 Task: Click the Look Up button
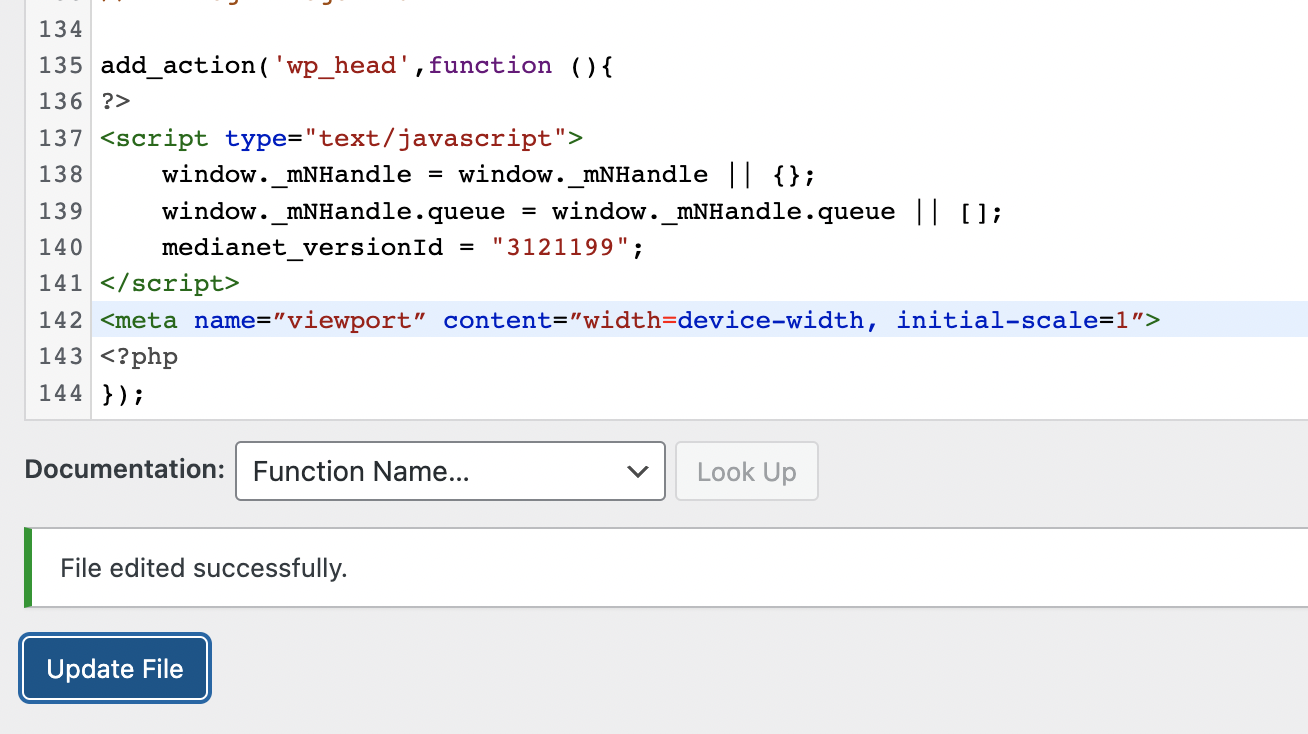point(747,471)
